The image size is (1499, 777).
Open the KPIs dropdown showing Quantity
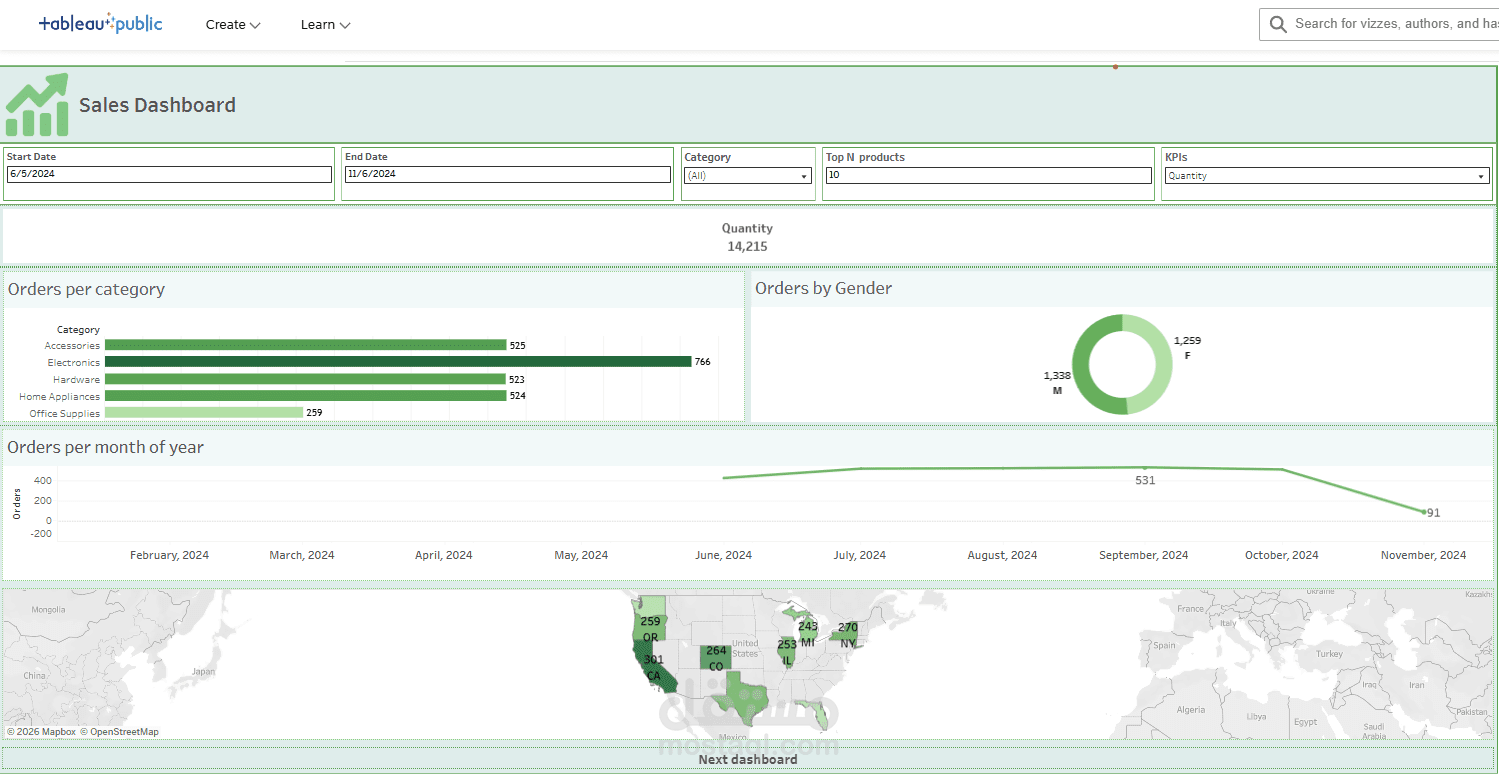(x=1483, y=175)
